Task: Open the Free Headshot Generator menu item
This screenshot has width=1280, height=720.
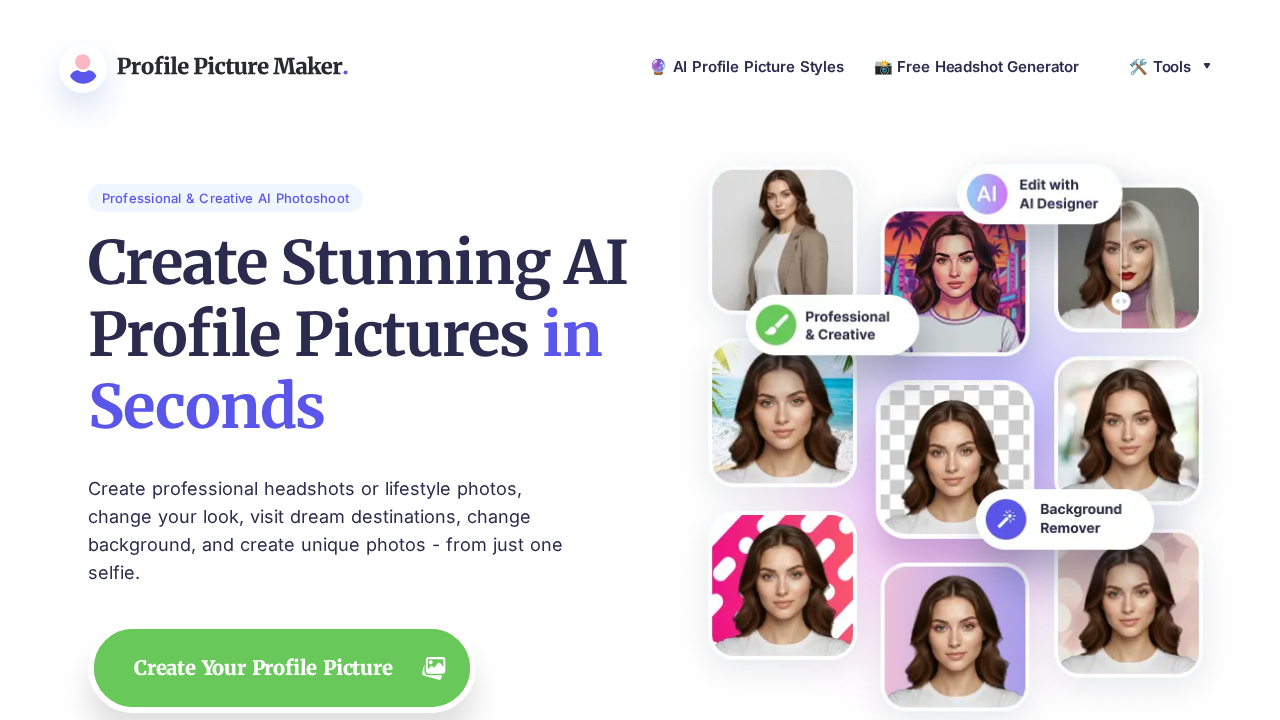Action: 976,67
